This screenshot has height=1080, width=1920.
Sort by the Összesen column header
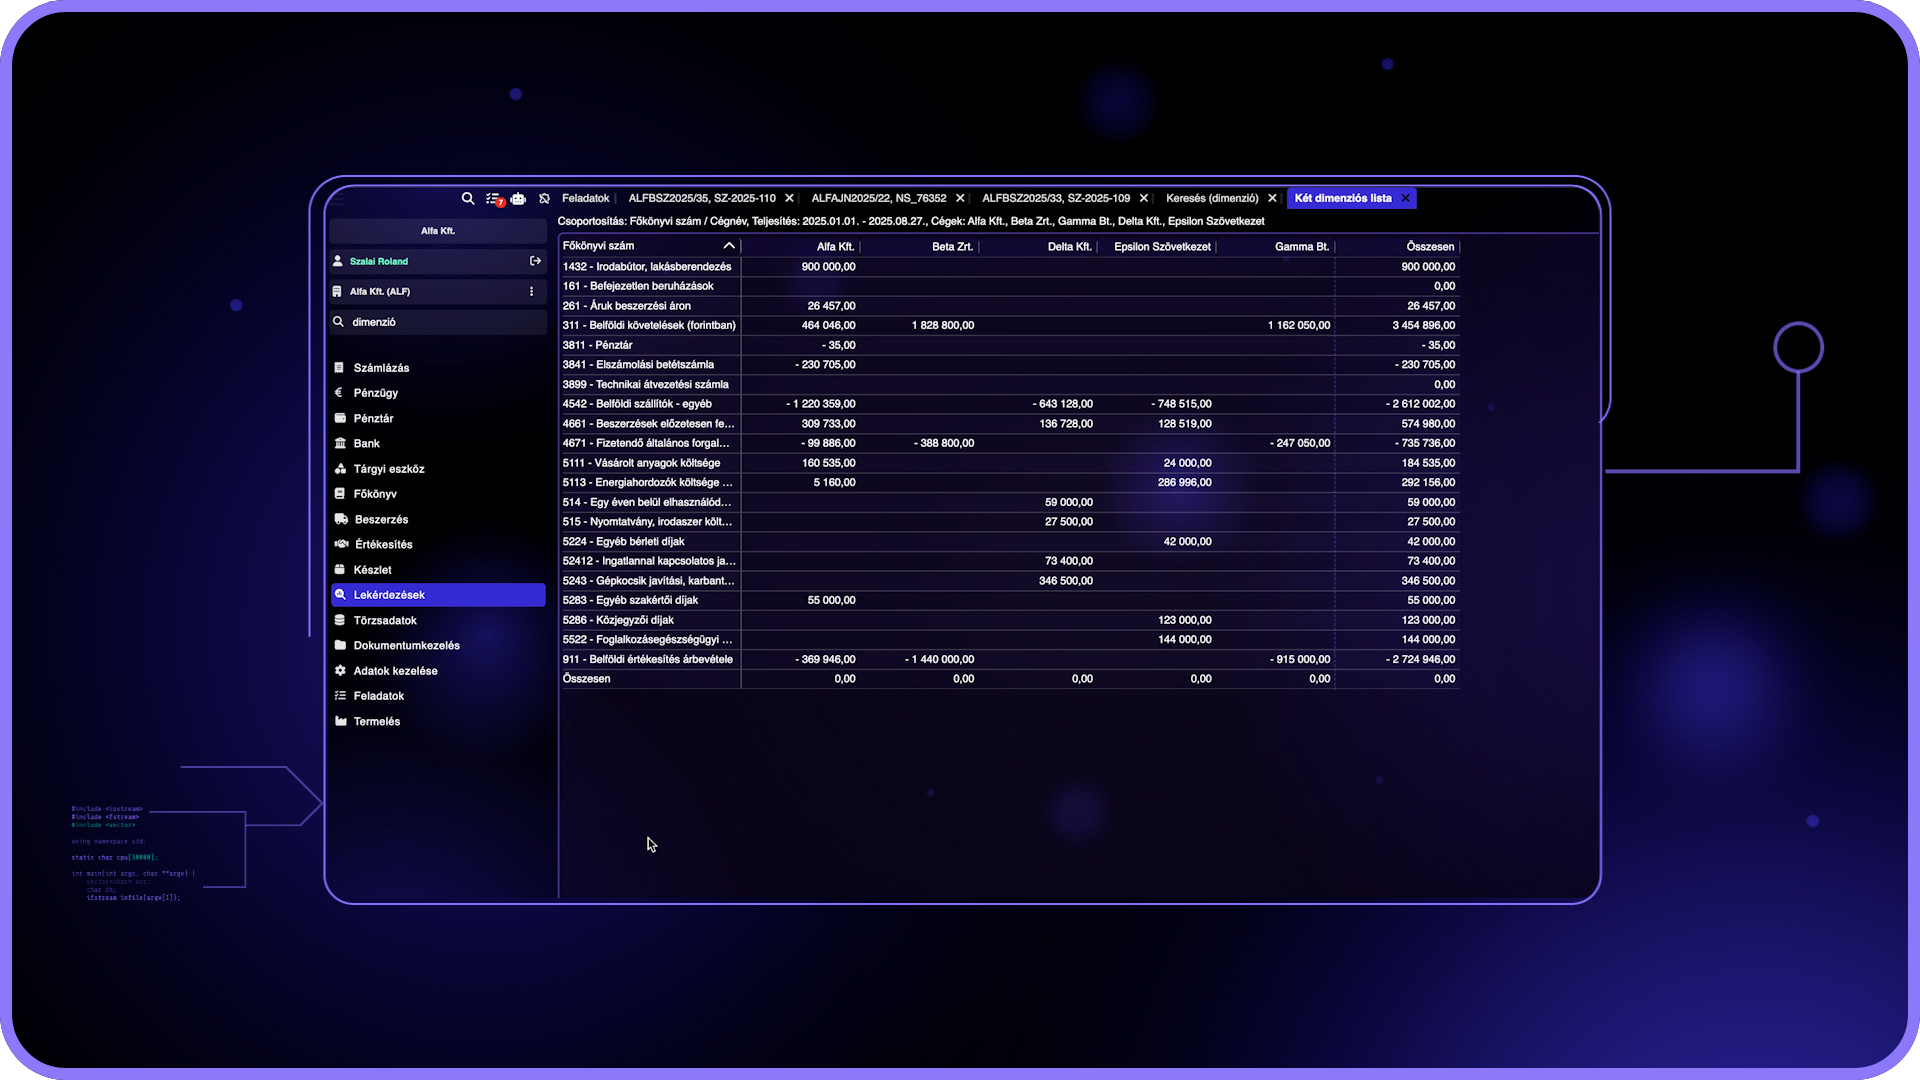pos(1430,246)
